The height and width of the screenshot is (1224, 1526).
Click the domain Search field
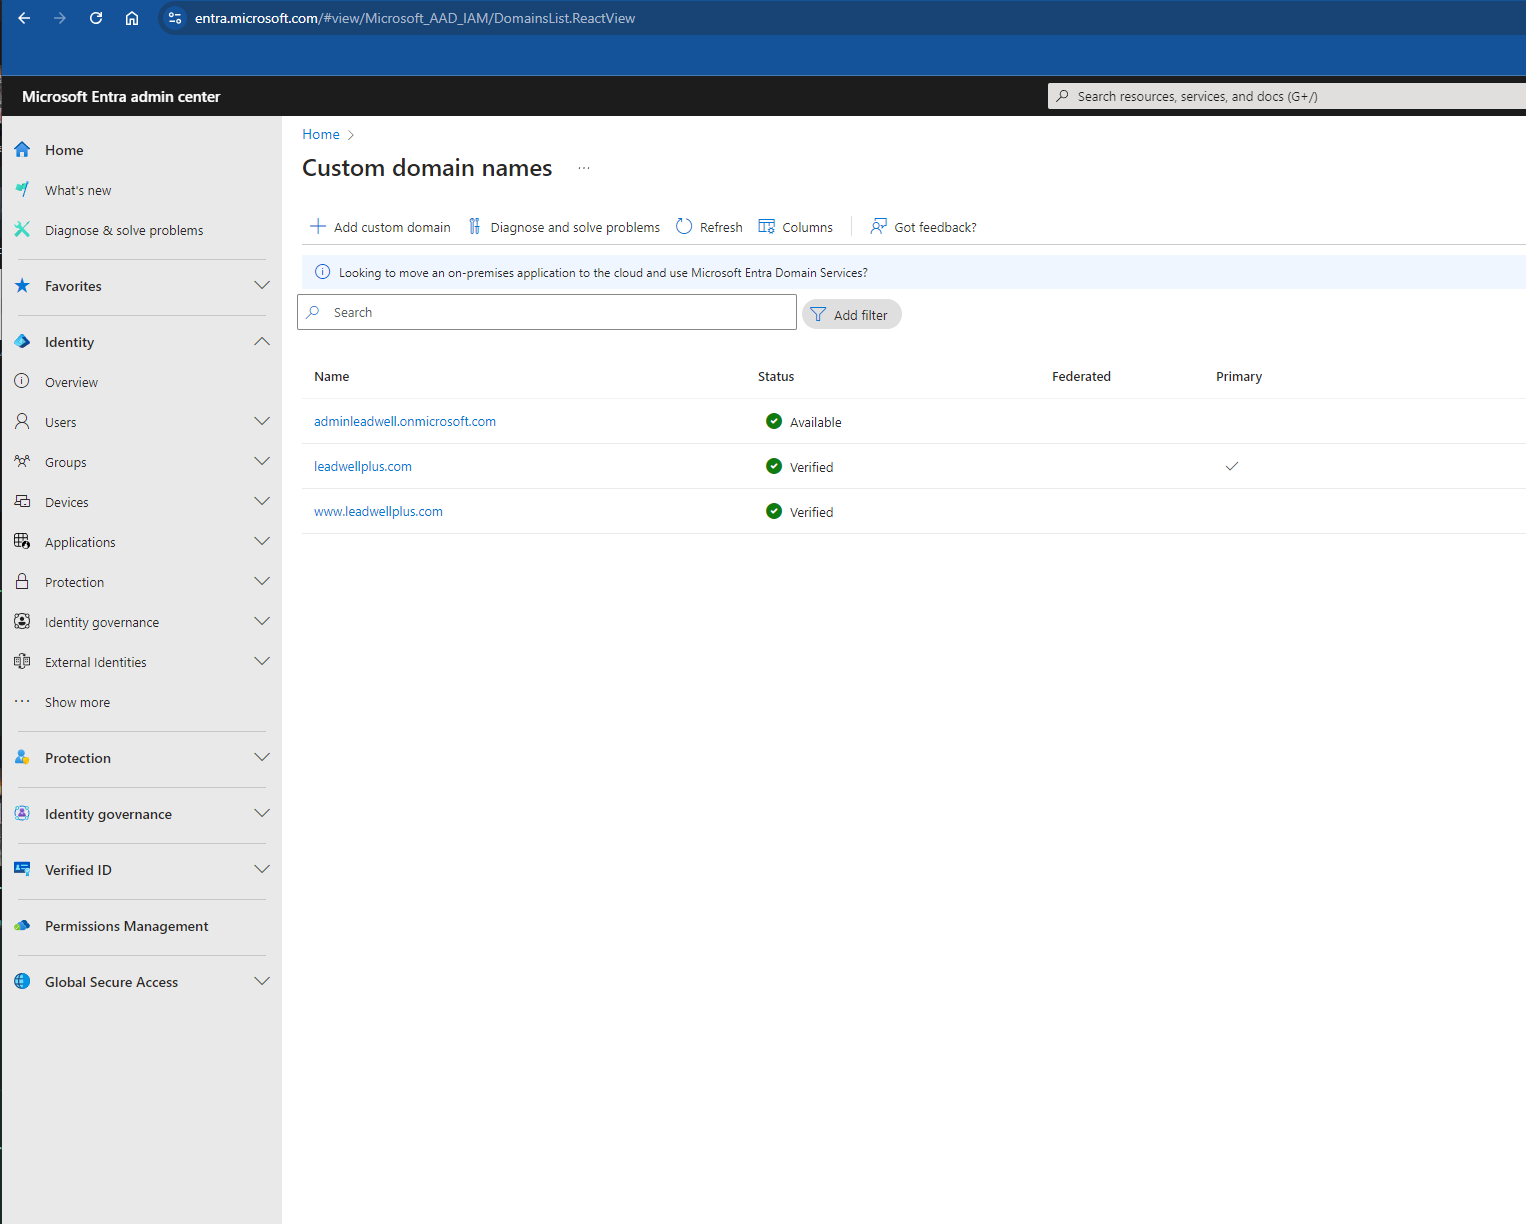tap(547, 312)
